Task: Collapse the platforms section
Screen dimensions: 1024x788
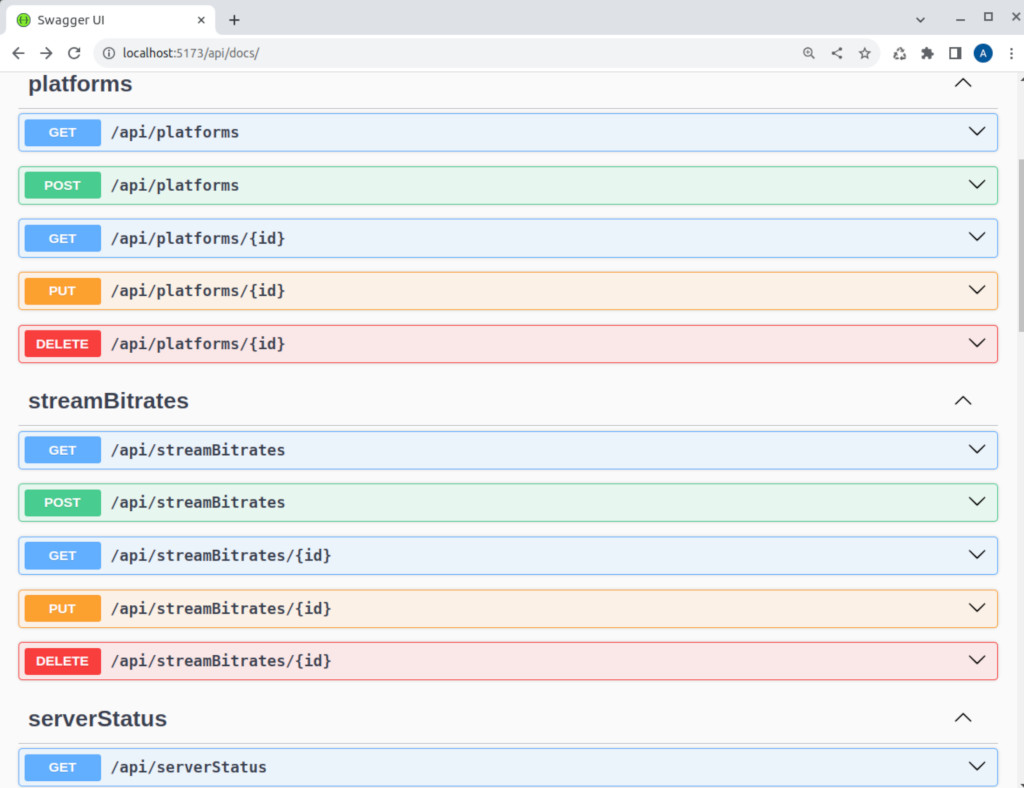Action: (x=962, y=84)
